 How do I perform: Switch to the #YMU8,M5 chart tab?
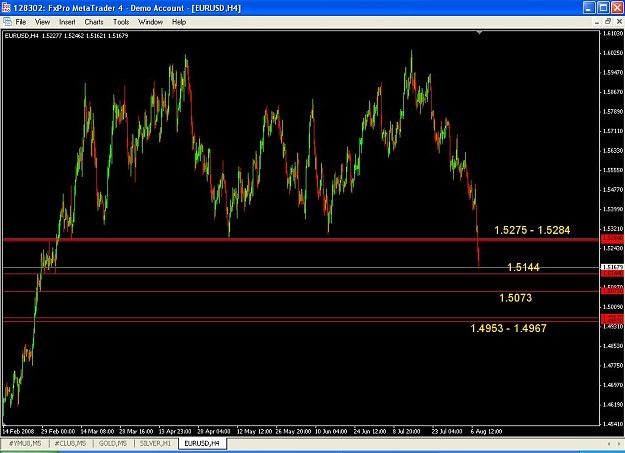coord(25,443)
